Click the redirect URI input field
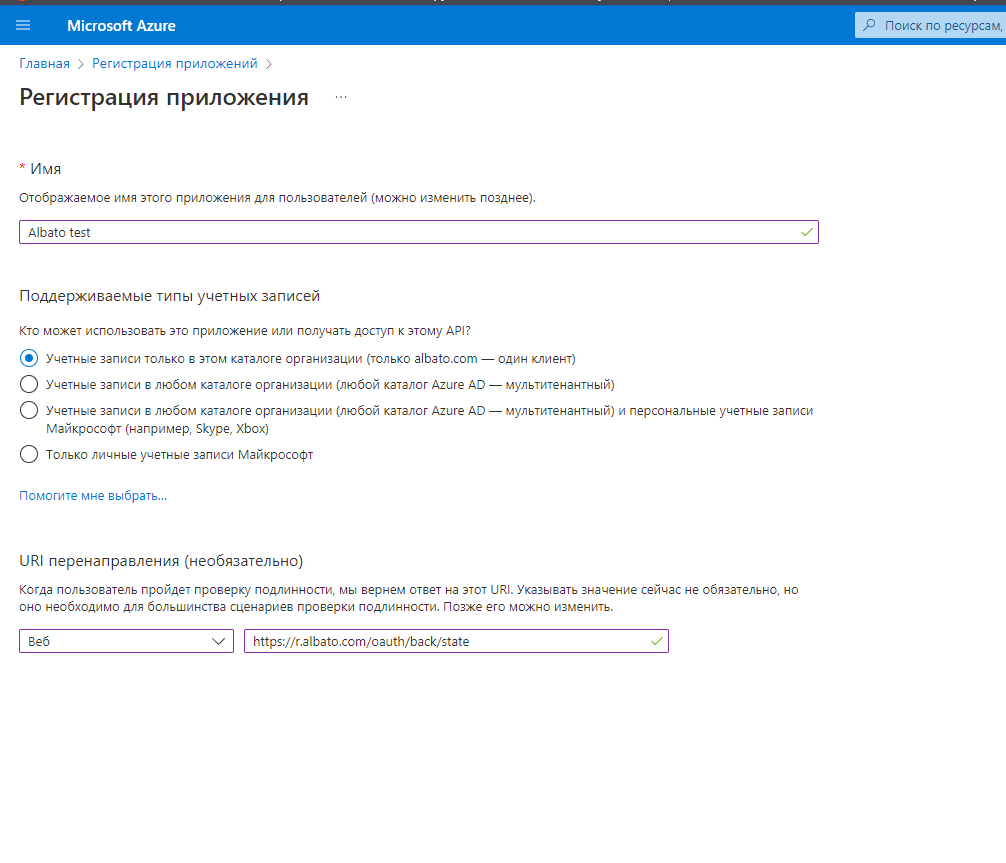This screenshot has height=863, width=1006. pos(456,641)
